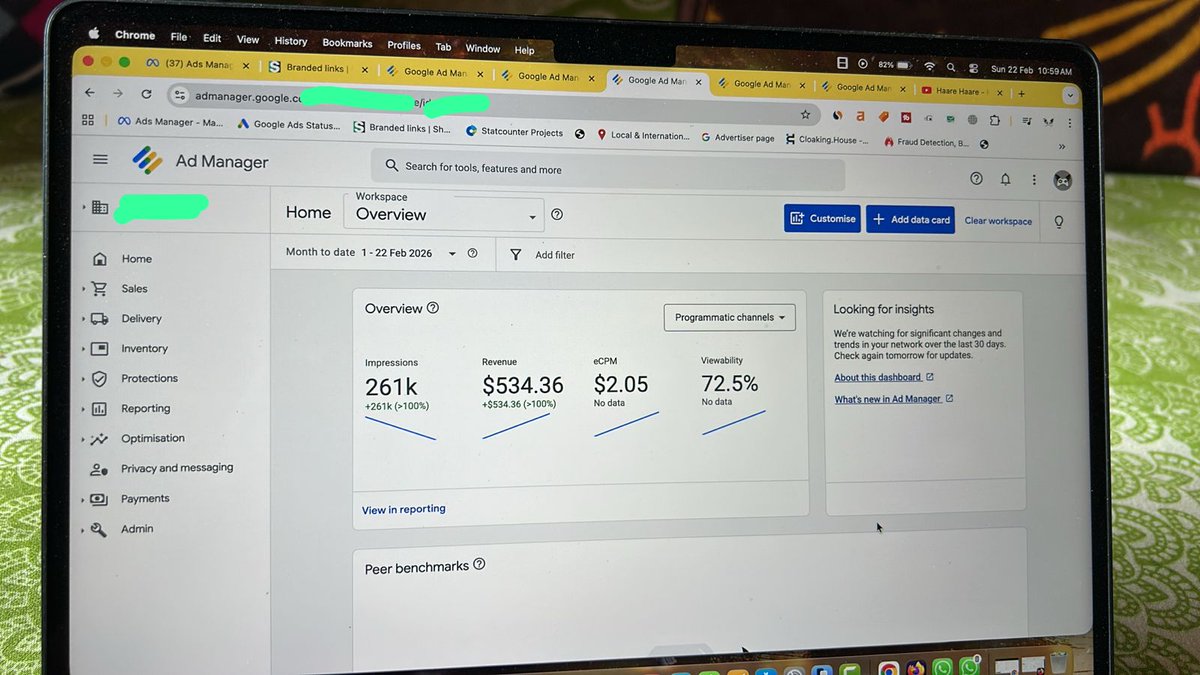The image size is (1200, 675).
Task: Open the Fraud Detection bookmark
Action: click(x=926, y=142)
